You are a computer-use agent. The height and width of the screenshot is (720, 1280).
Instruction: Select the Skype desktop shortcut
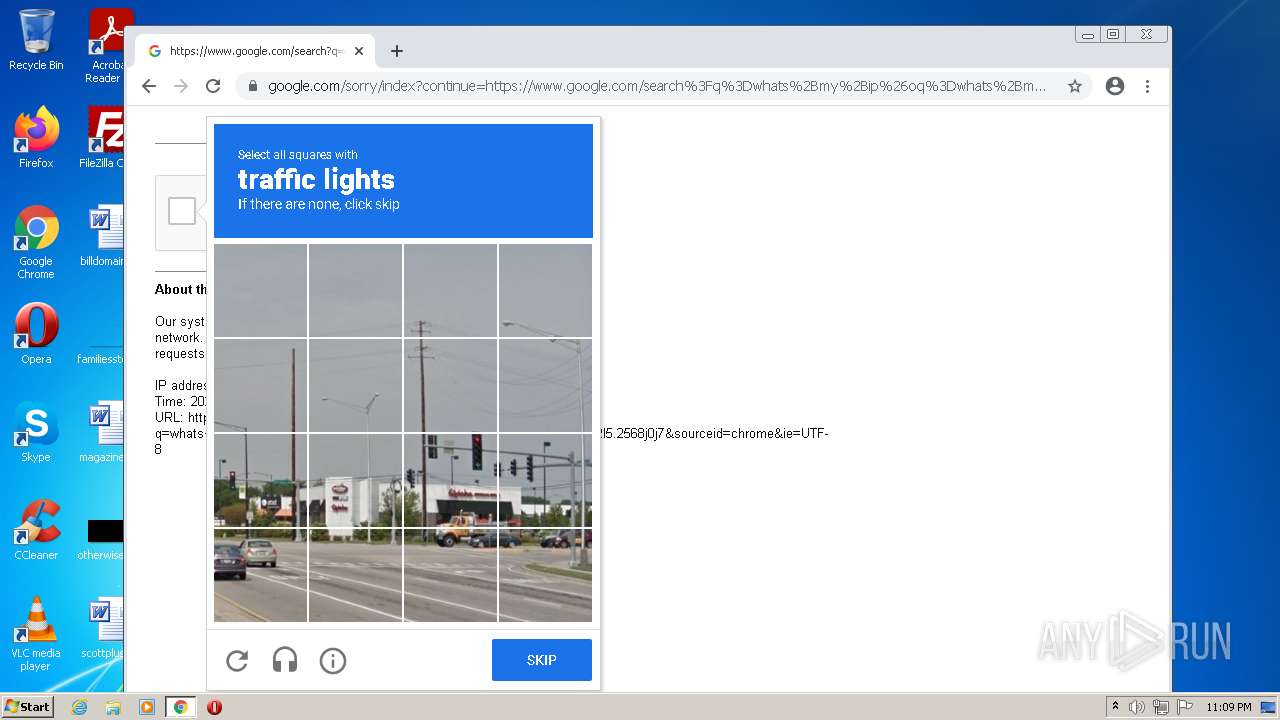pos(36,432)
